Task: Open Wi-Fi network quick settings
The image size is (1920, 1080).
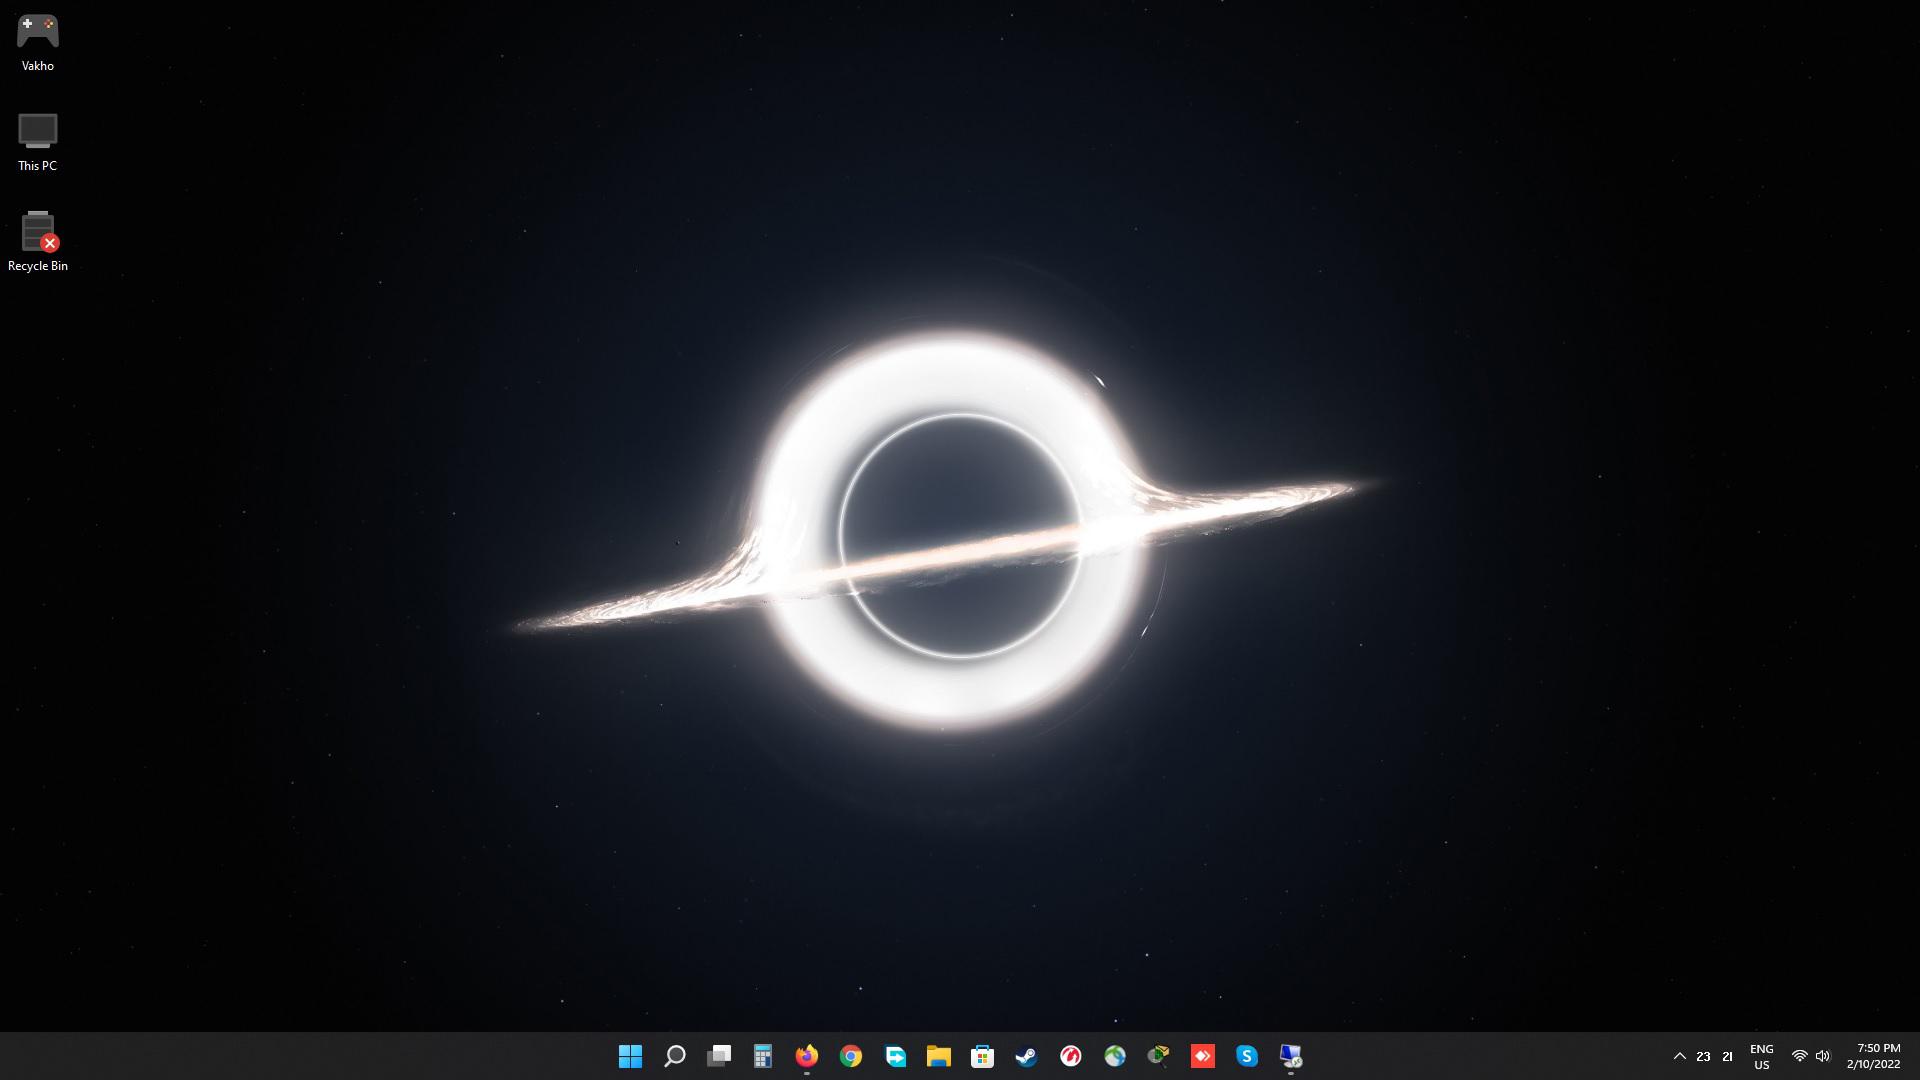Action: pyautogui.click(x=1799, y=1056)
